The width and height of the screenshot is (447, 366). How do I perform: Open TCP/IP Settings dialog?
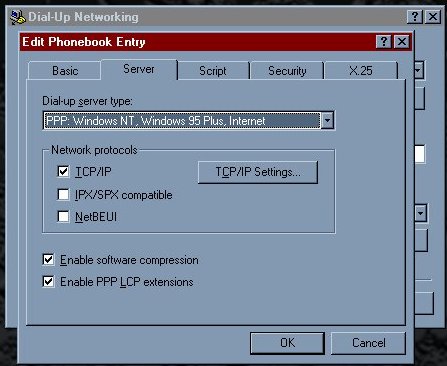(258, 172)
